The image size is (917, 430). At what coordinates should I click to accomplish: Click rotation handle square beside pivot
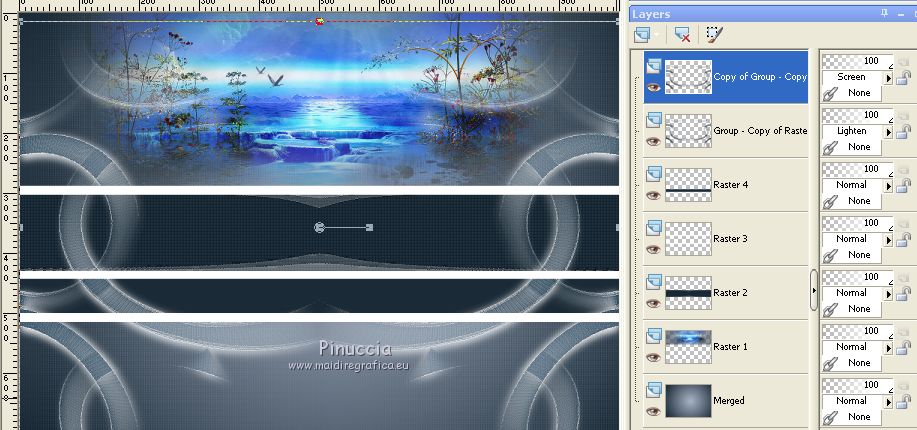(370, 228)
